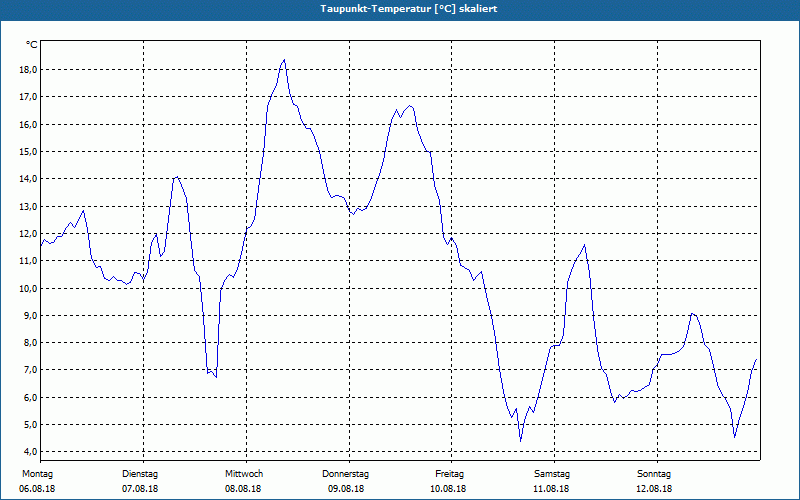The image size is (800, 500).
Task: Click the 06.08.18 date label
Action: pos(37,489)
